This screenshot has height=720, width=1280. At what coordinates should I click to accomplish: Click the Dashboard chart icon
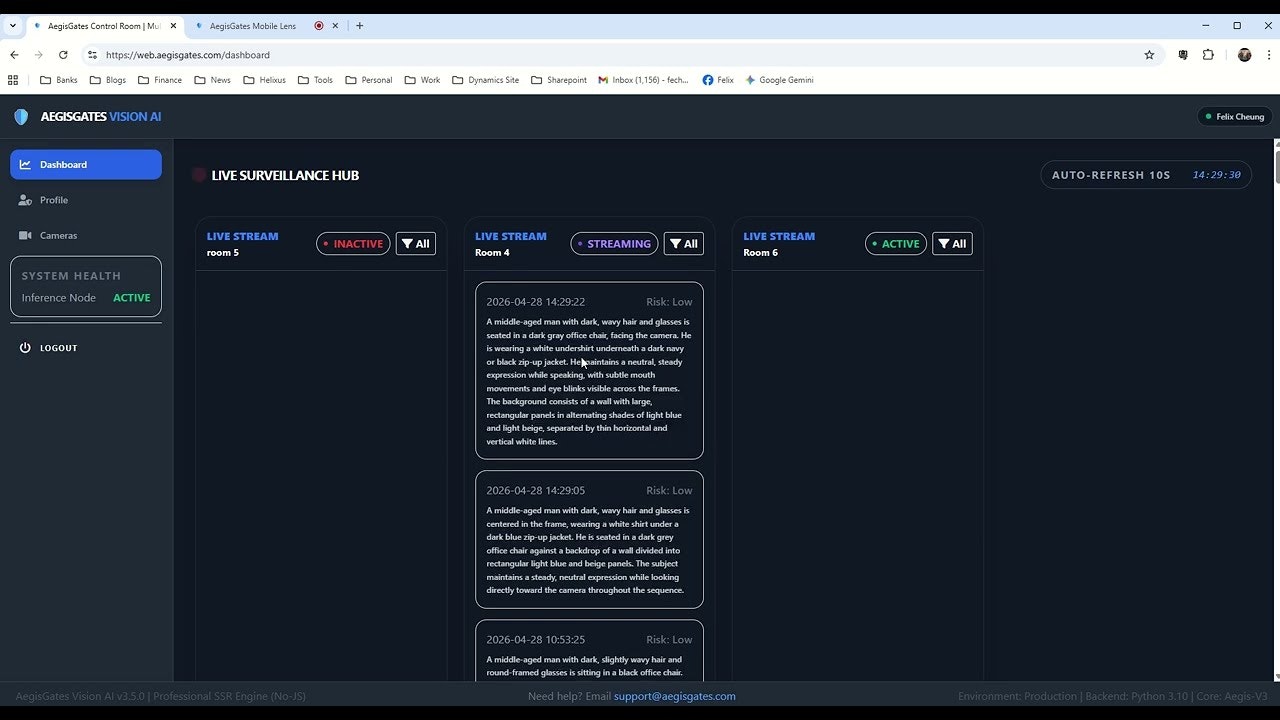pos(24,164)
